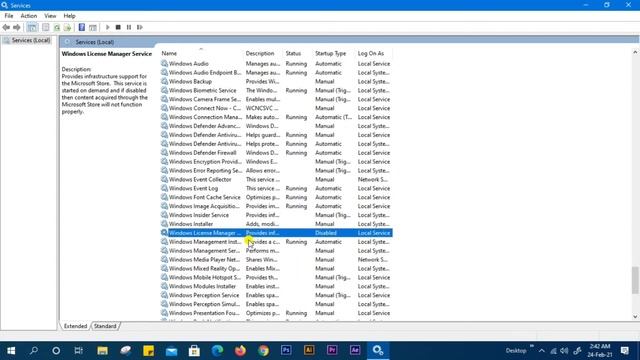640x360 pixels.
Task: Open Illustrator from the taskbar
Action: point(309,350)
